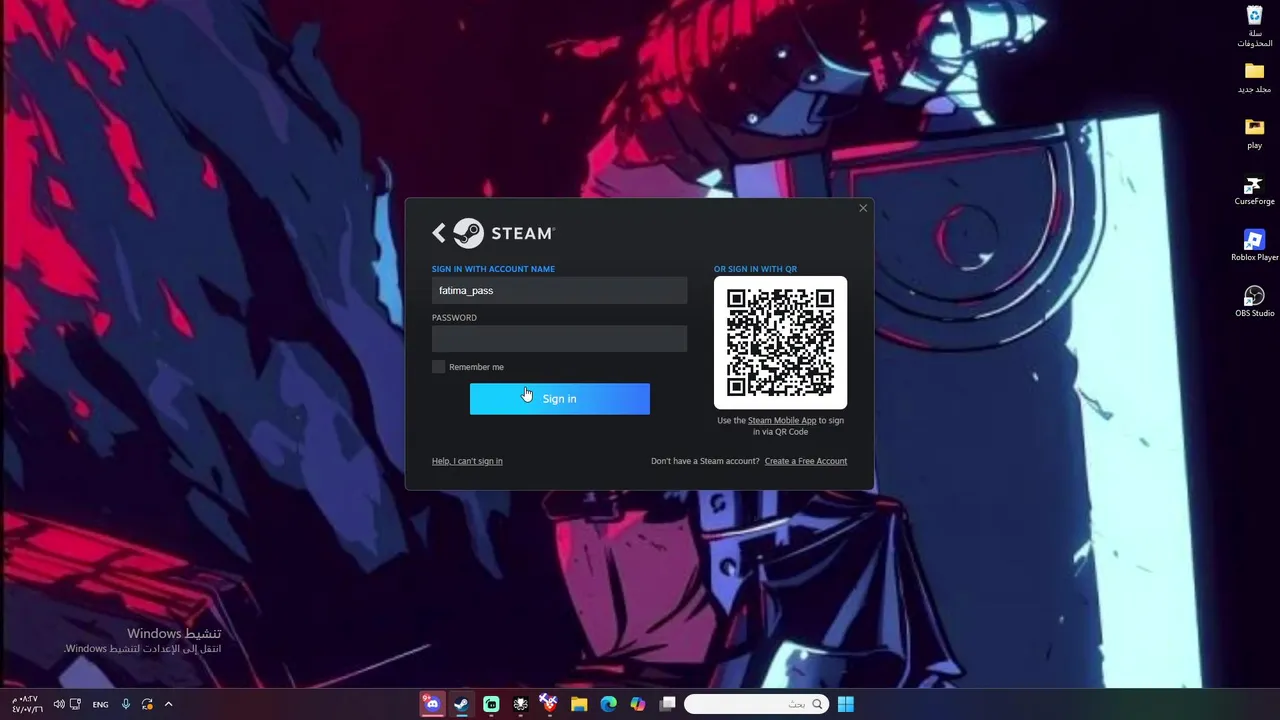Open Discord from the taskbar
The height and width of the screenshot is (720, 1280).
(432, 704)
